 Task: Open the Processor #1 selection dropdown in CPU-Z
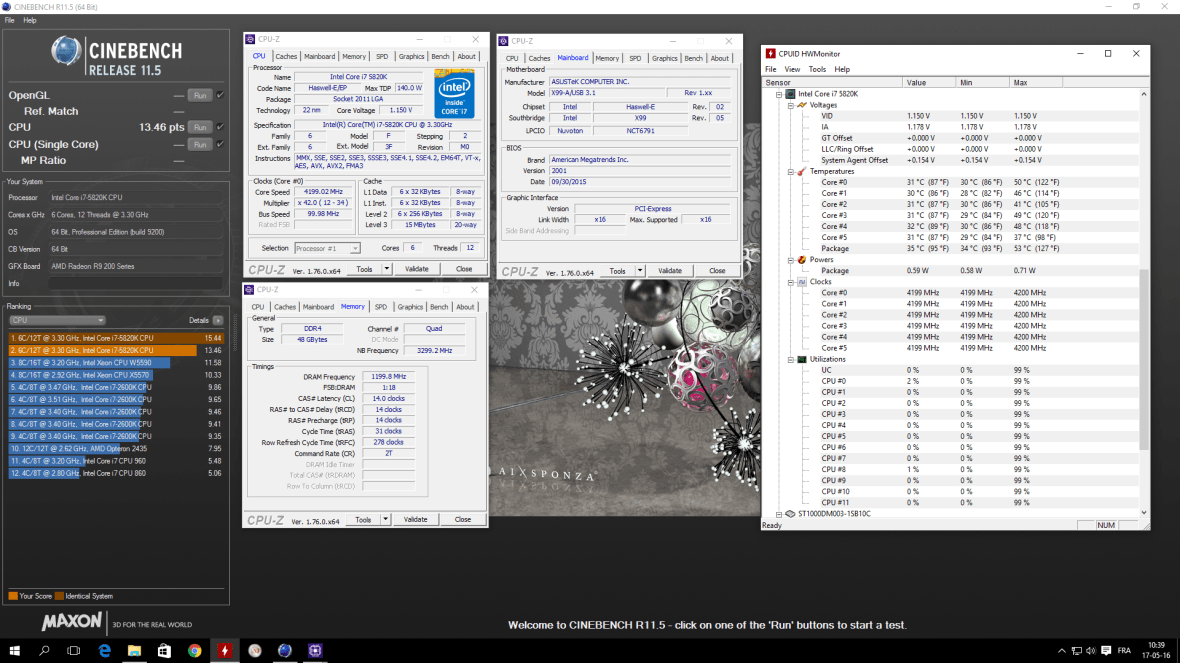[x=355, y=247]
